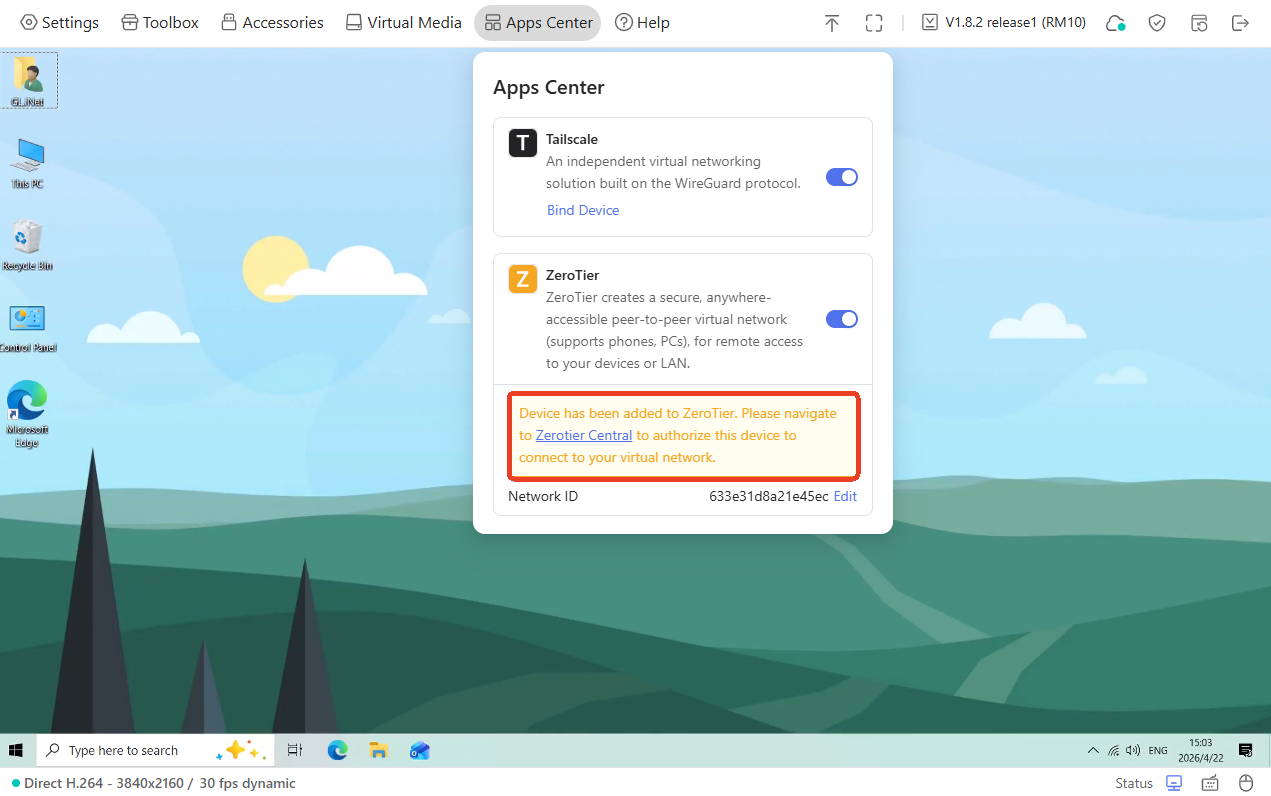Image resolution: width=1271 pixels, height=796 pixels.
Task: Click the exit session icon
Action: (x=1241, y=22)
